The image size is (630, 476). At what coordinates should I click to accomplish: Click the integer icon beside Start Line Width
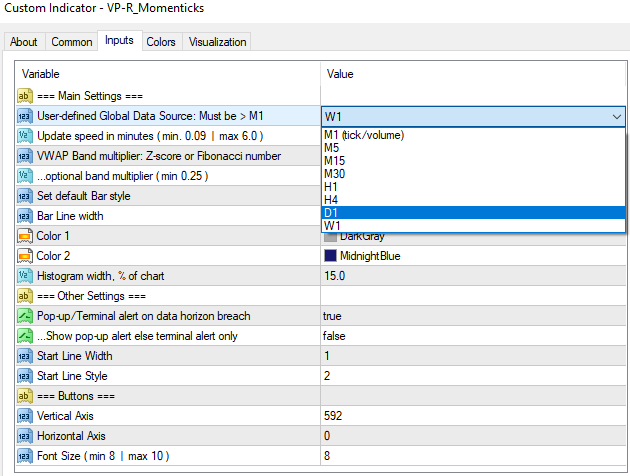[x=26, y=356]
